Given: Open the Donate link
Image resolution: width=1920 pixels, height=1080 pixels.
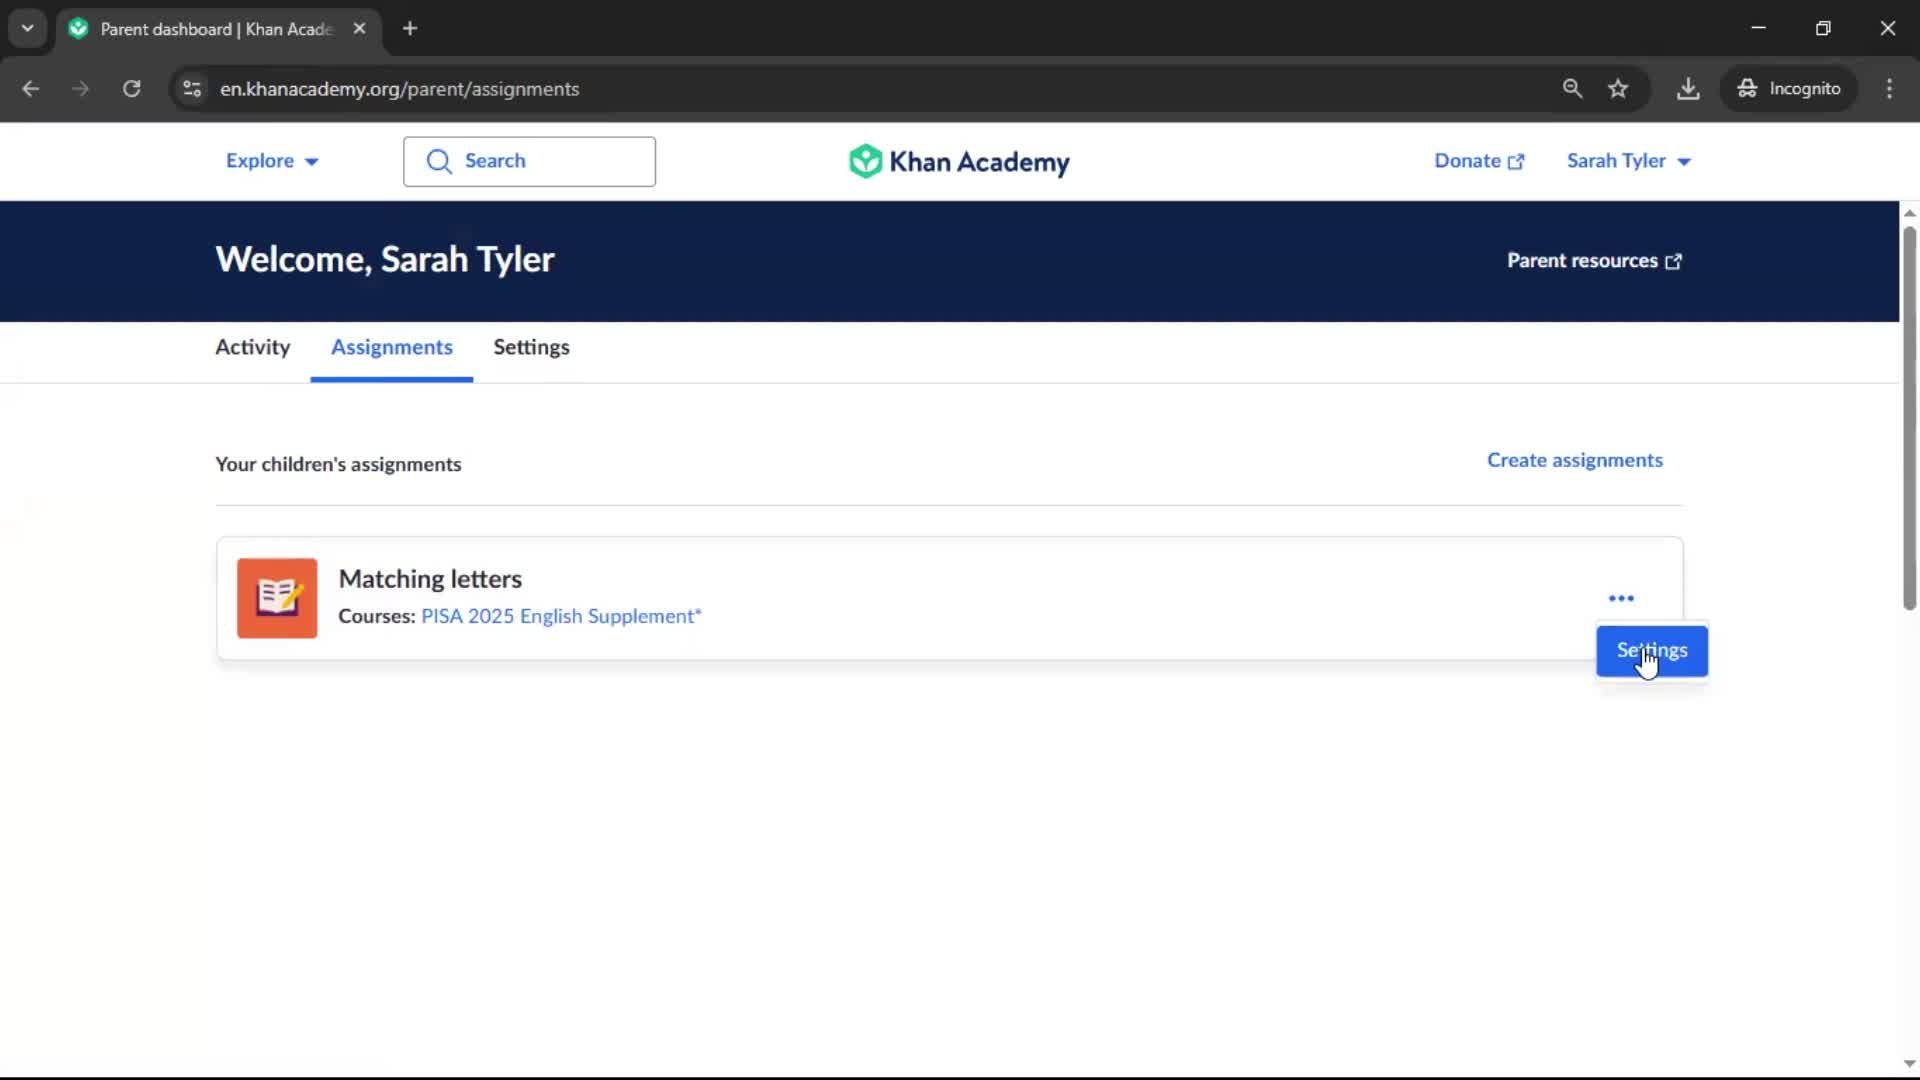Looking at the screenshot, I should point(1479,161).
